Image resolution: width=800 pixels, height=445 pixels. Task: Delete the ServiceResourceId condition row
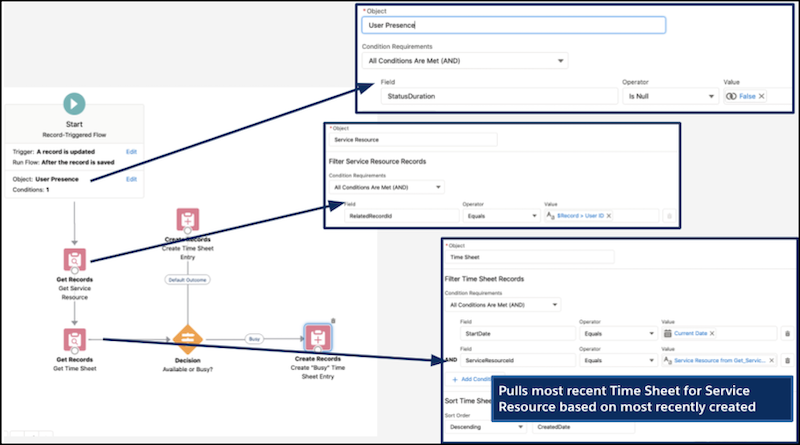coord(787,360)
